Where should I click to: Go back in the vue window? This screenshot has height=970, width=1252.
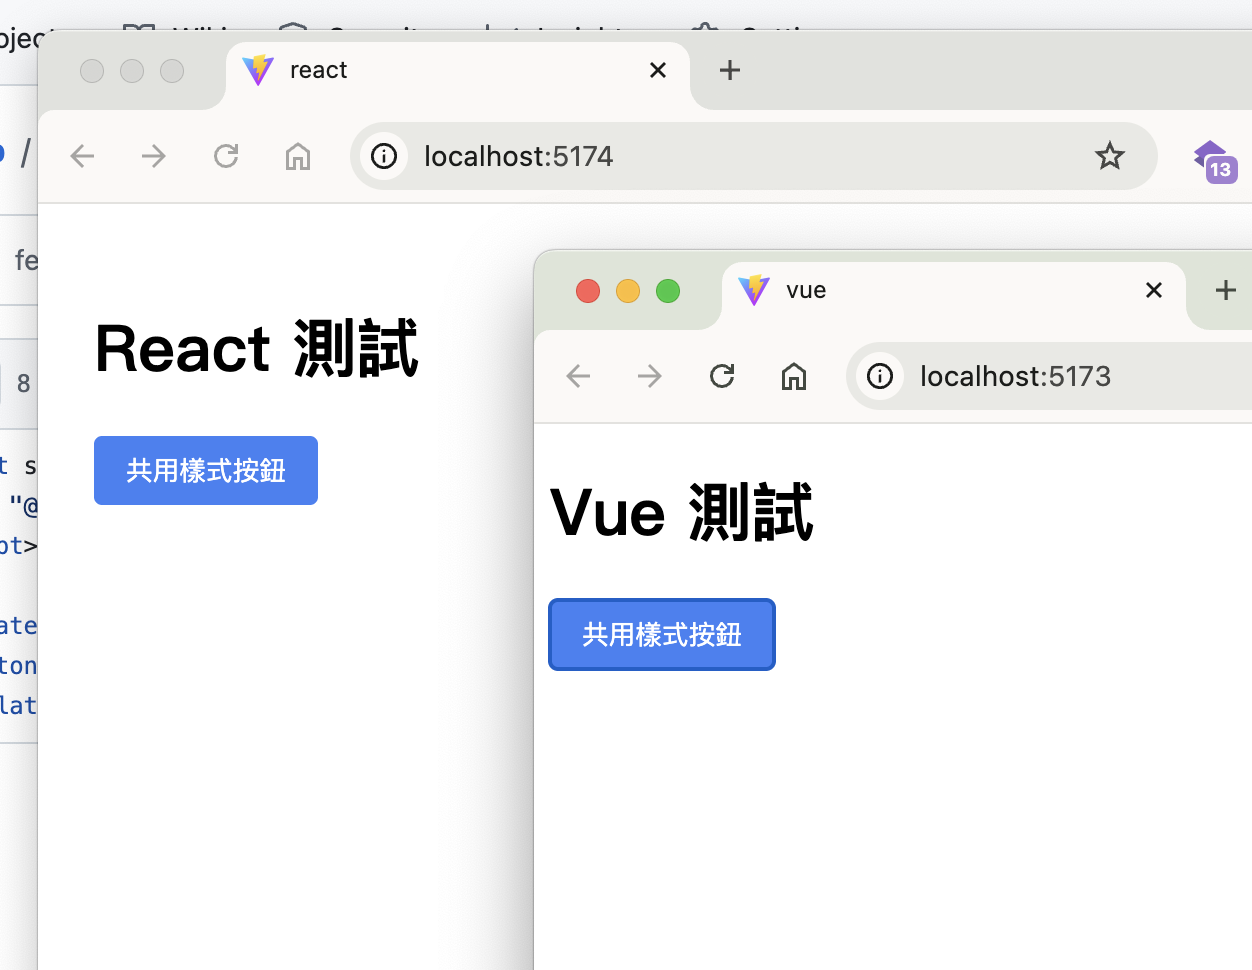578,376
